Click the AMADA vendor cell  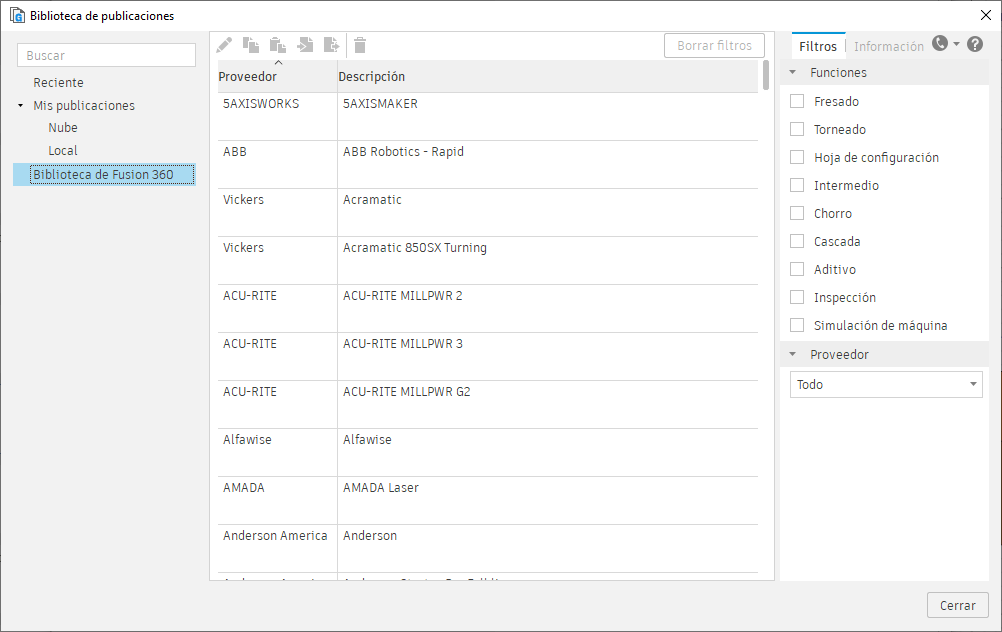277,500
